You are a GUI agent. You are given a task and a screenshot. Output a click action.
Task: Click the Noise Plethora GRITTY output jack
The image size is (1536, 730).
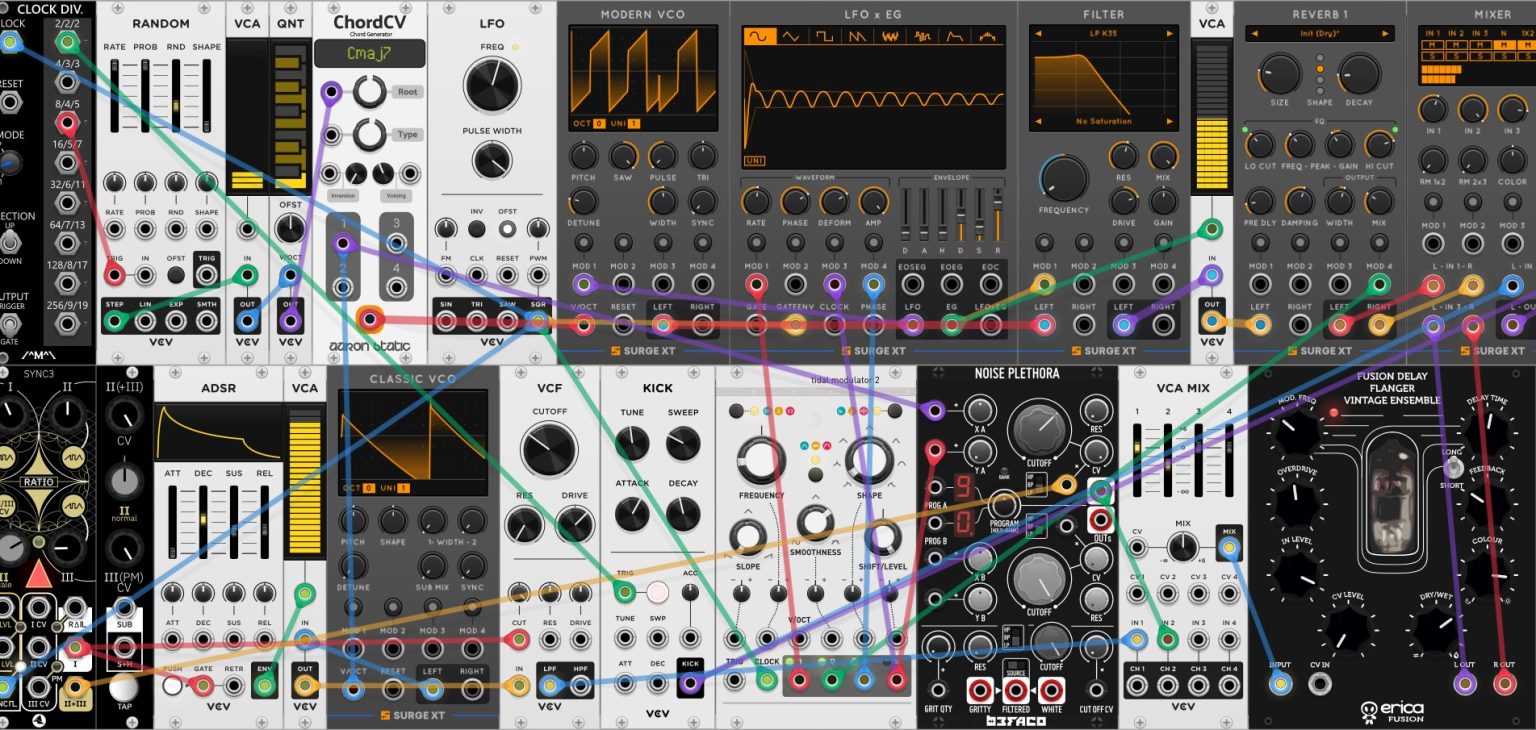tap(978, 692)
